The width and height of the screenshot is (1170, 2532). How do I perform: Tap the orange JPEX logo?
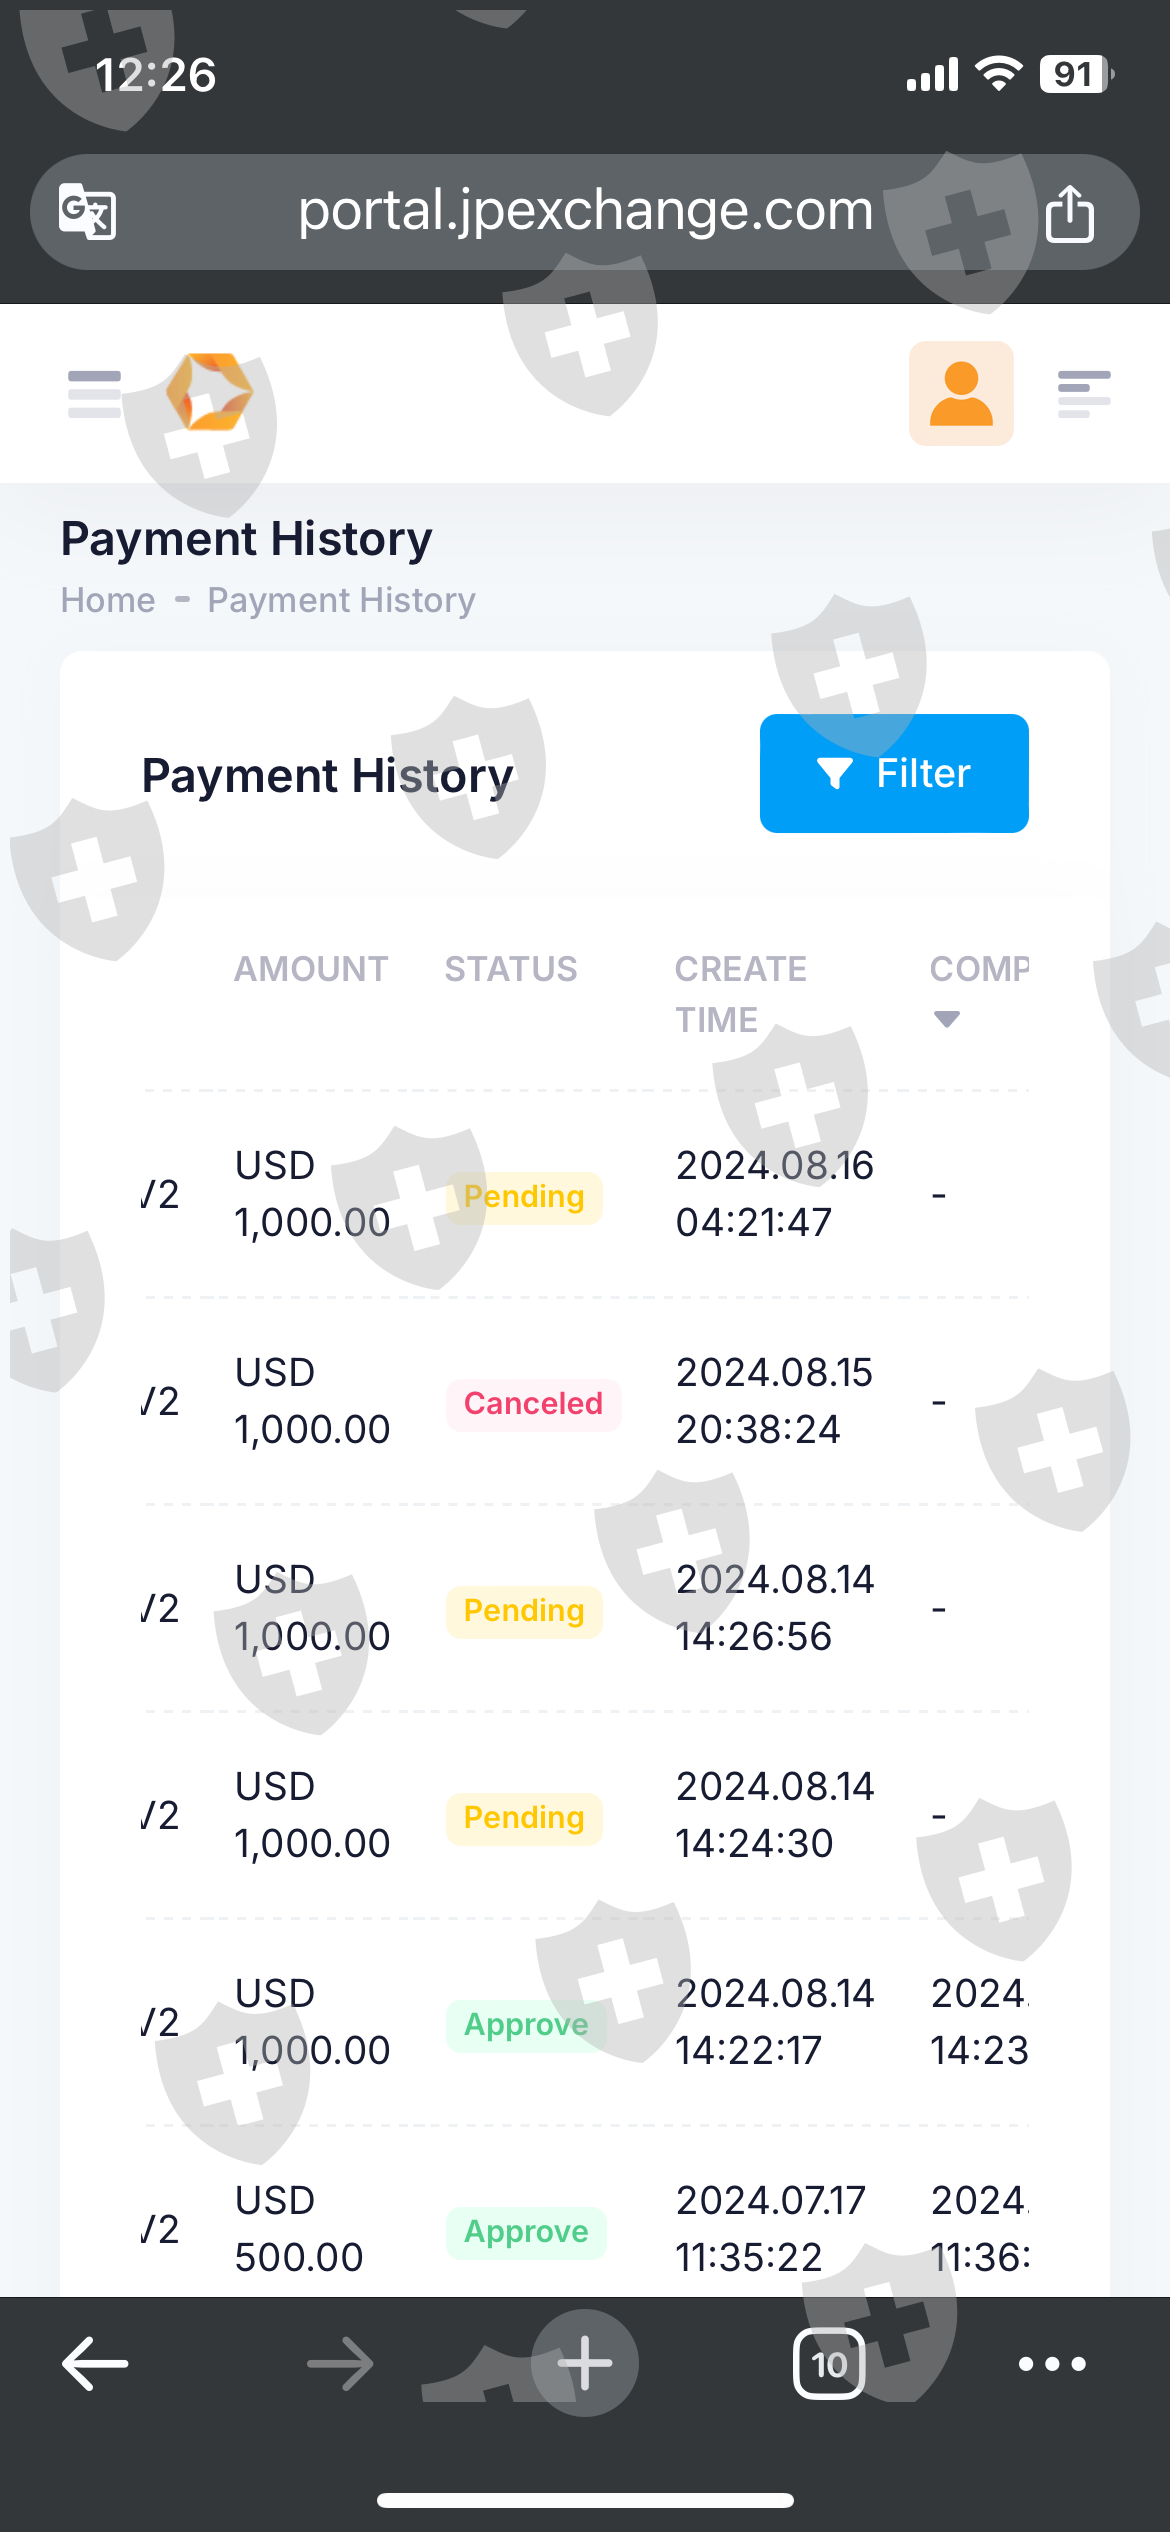point(209,392)
